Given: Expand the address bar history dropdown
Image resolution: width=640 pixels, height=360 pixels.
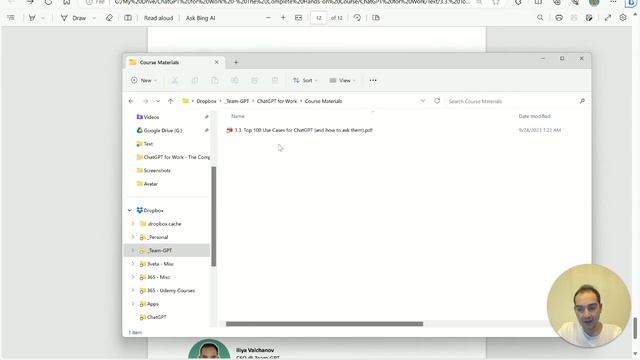Looking at the screenshot, I should 423,101.
